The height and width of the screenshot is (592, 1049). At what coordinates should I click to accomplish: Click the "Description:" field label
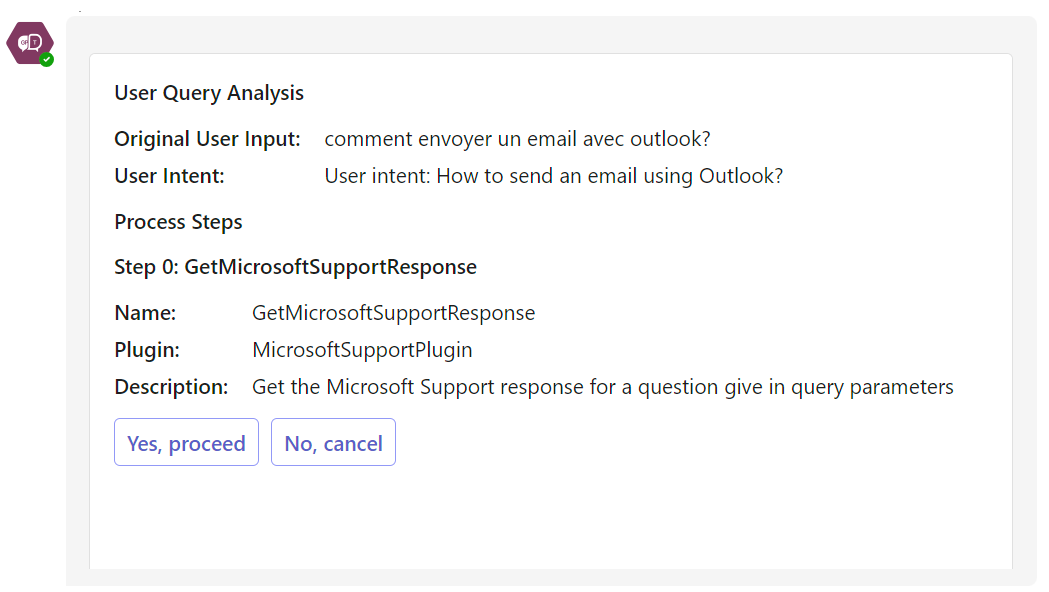click(171, 387)
